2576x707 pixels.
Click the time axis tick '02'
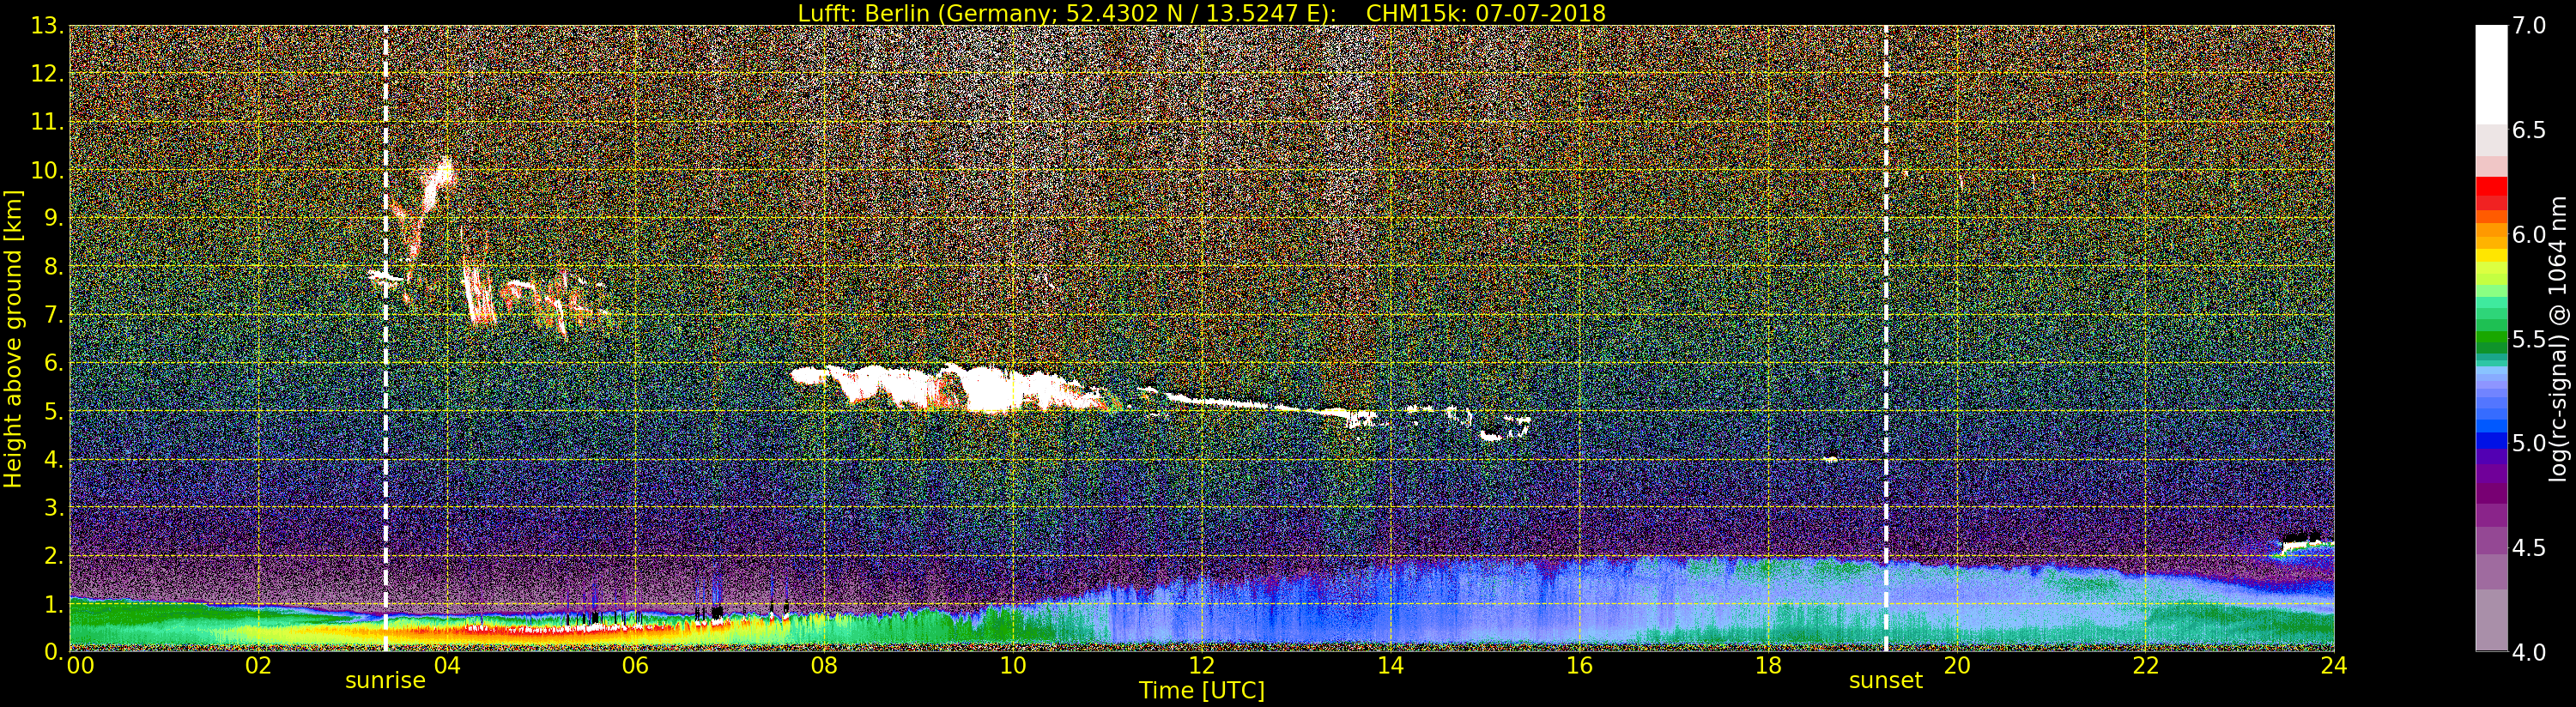(258, 666)
